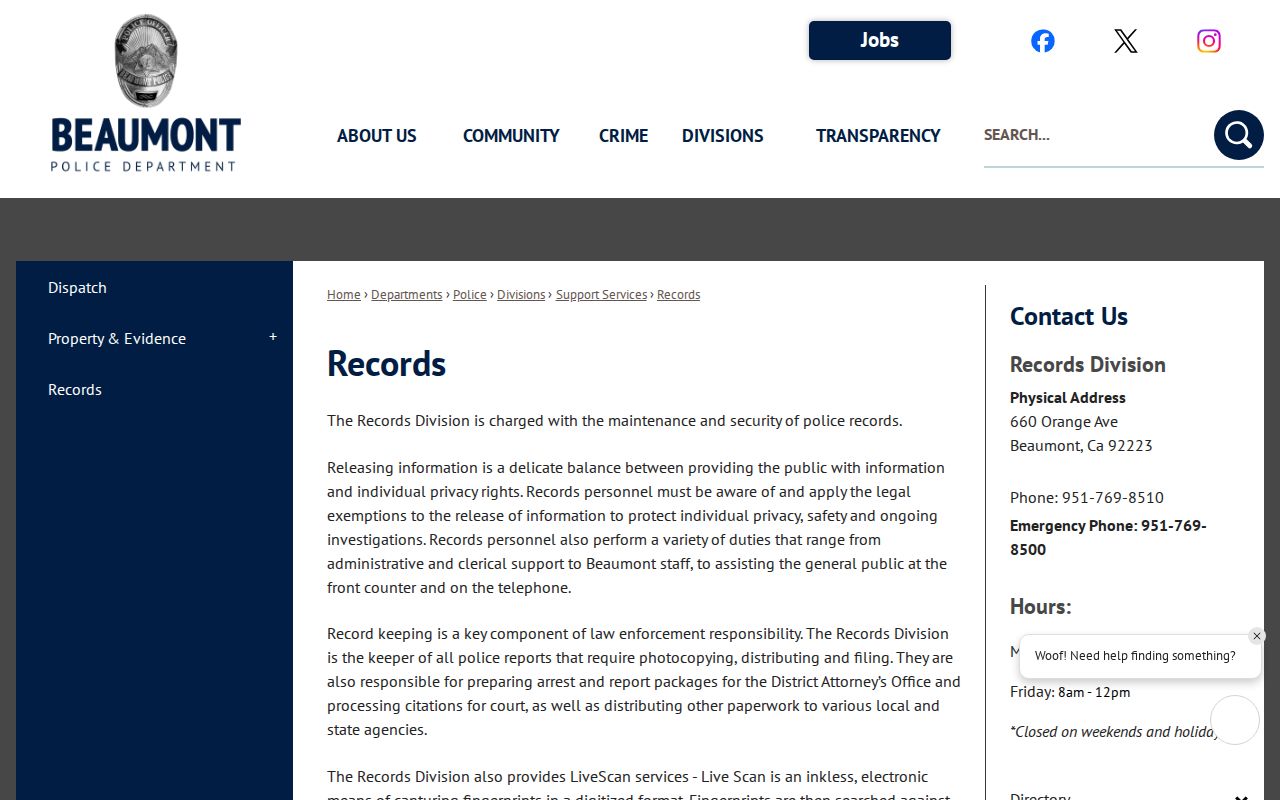
Task: Click the Beaumont Police Department logo
Action: coord(146,93)
